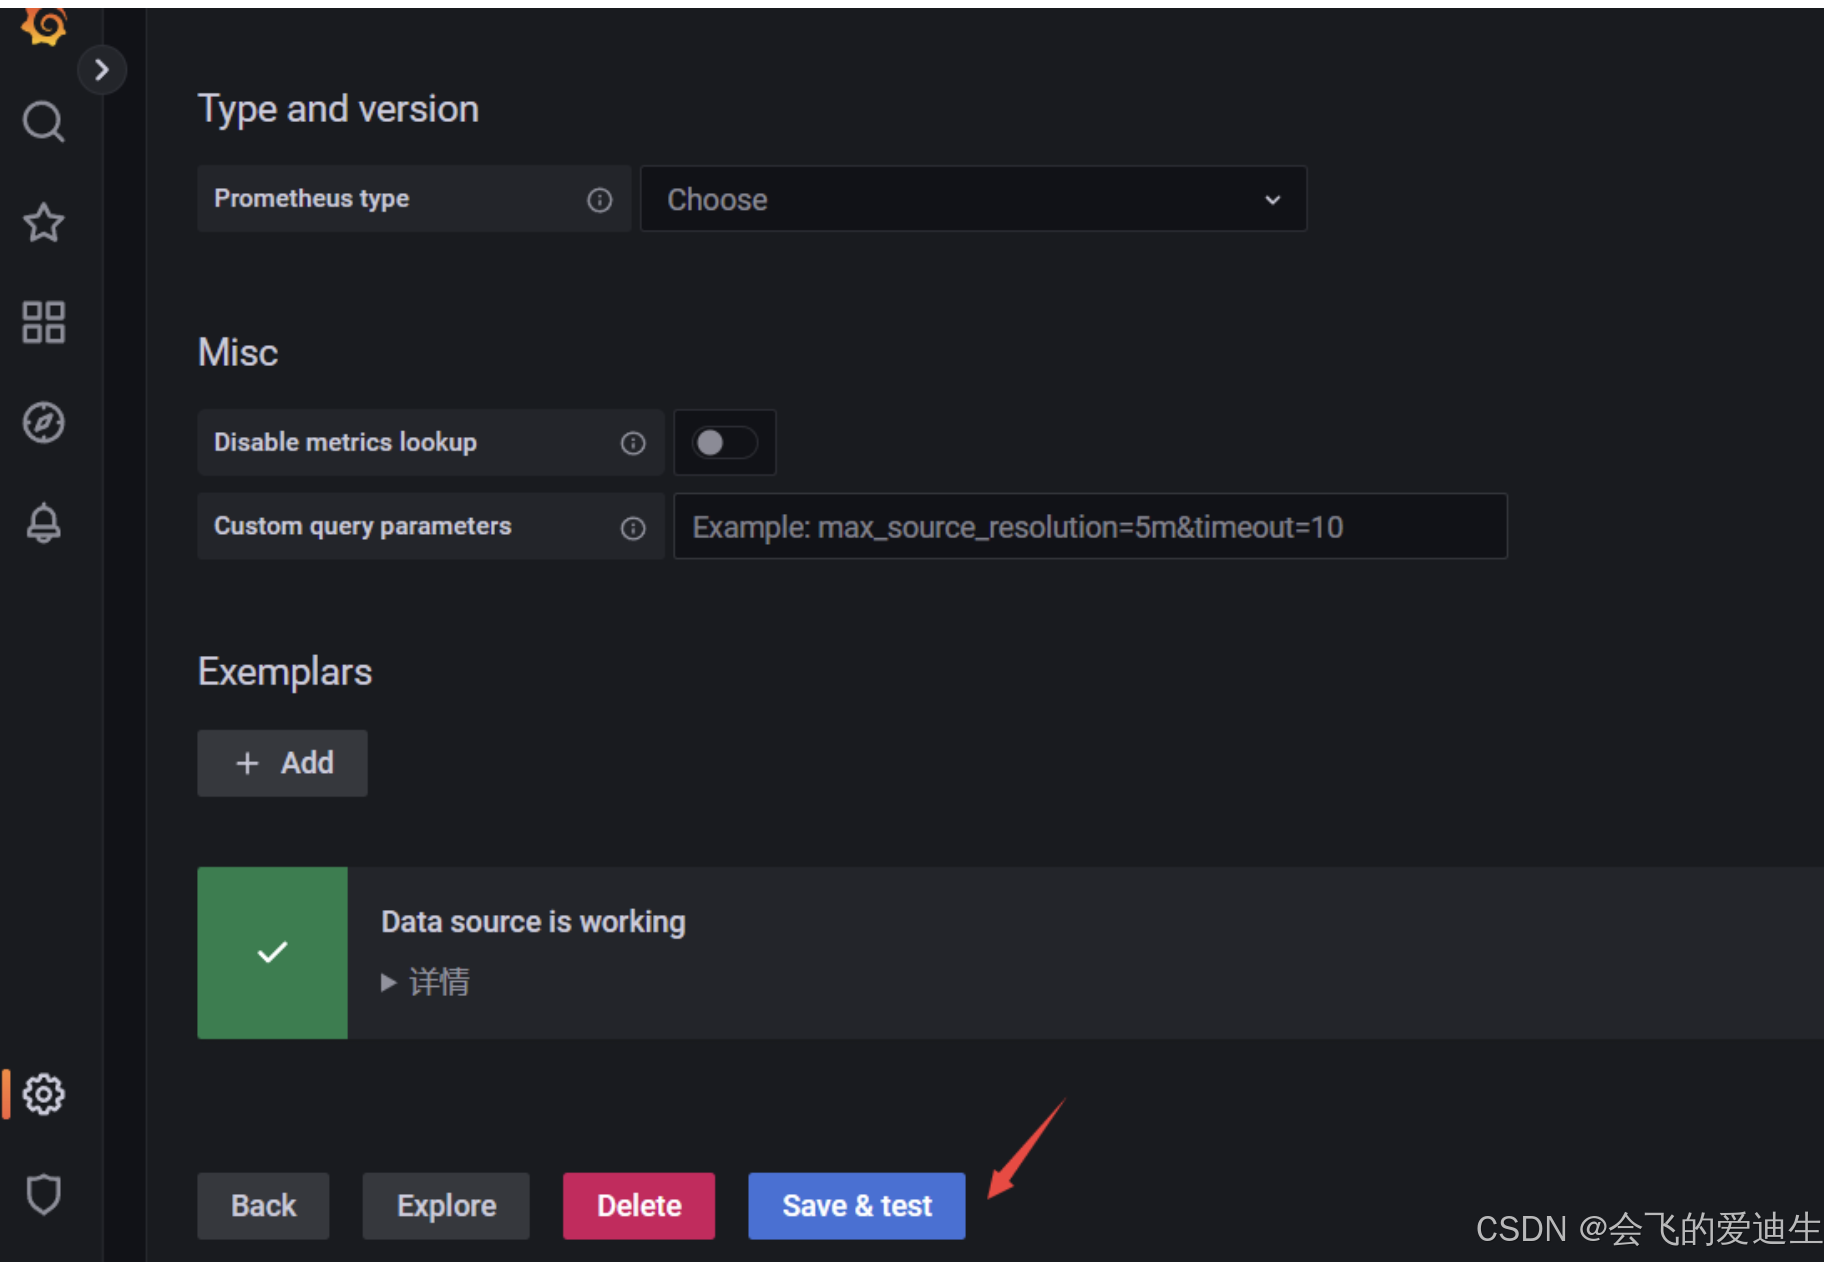The width and height of the screenshot is (1828, 1262).
Task: Open Configuration gear icon
Action: [44, 1094]
